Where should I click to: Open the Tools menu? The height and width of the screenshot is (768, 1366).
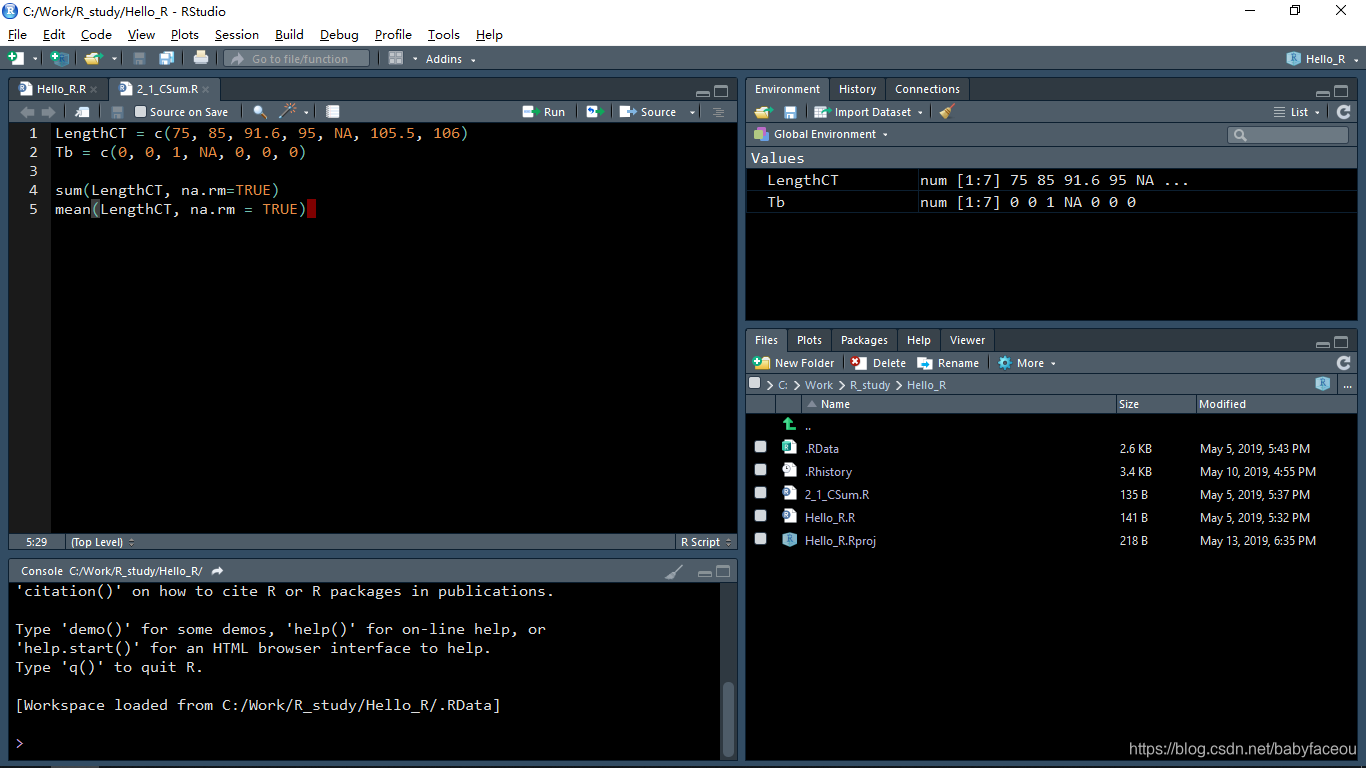444,35
